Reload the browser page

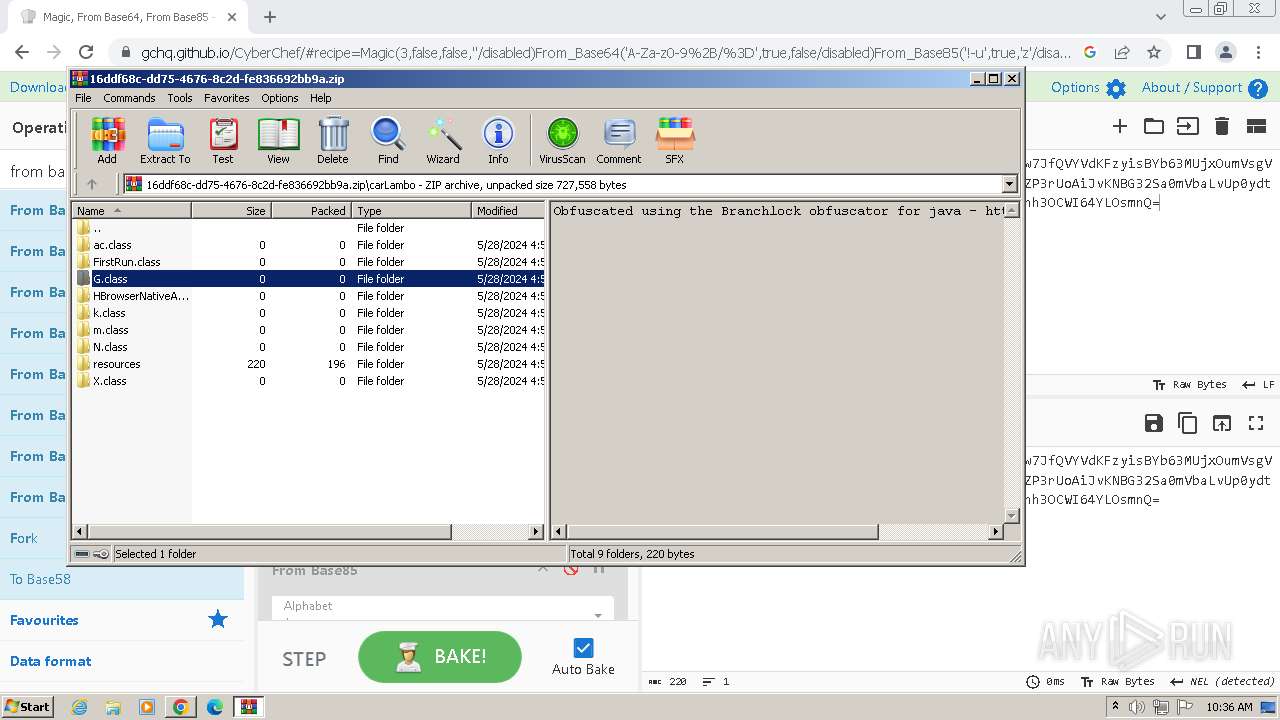click(86, 52)
